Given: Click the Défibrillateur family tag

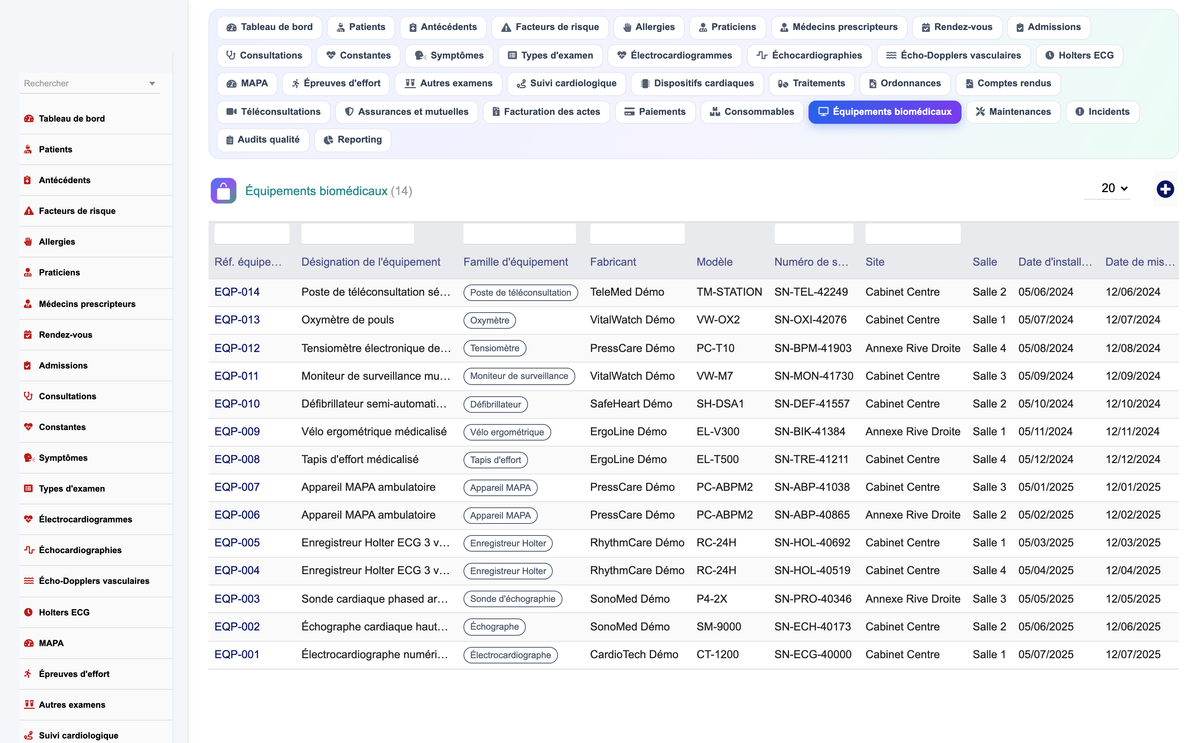Looking at the screenshot, I should click(496, 405).
